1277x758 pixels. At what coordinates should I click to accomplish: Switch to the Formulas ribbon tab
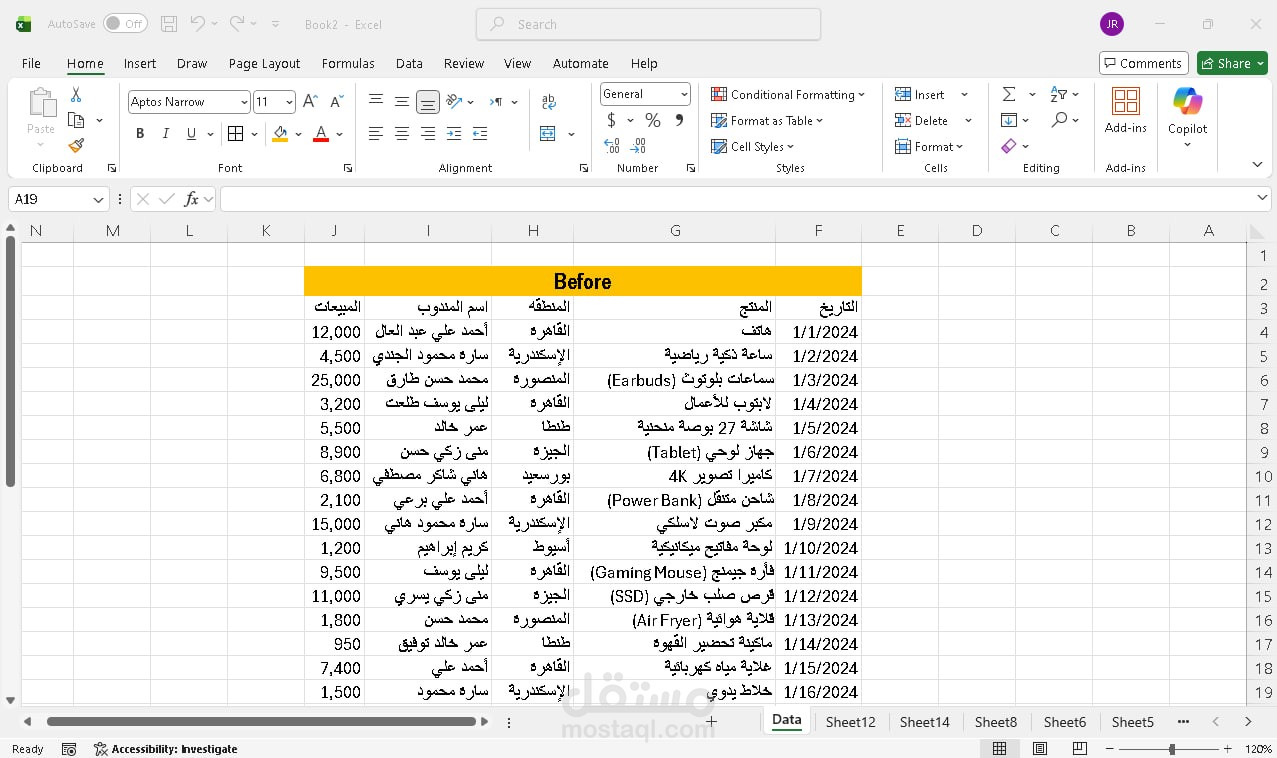(348, 63)
